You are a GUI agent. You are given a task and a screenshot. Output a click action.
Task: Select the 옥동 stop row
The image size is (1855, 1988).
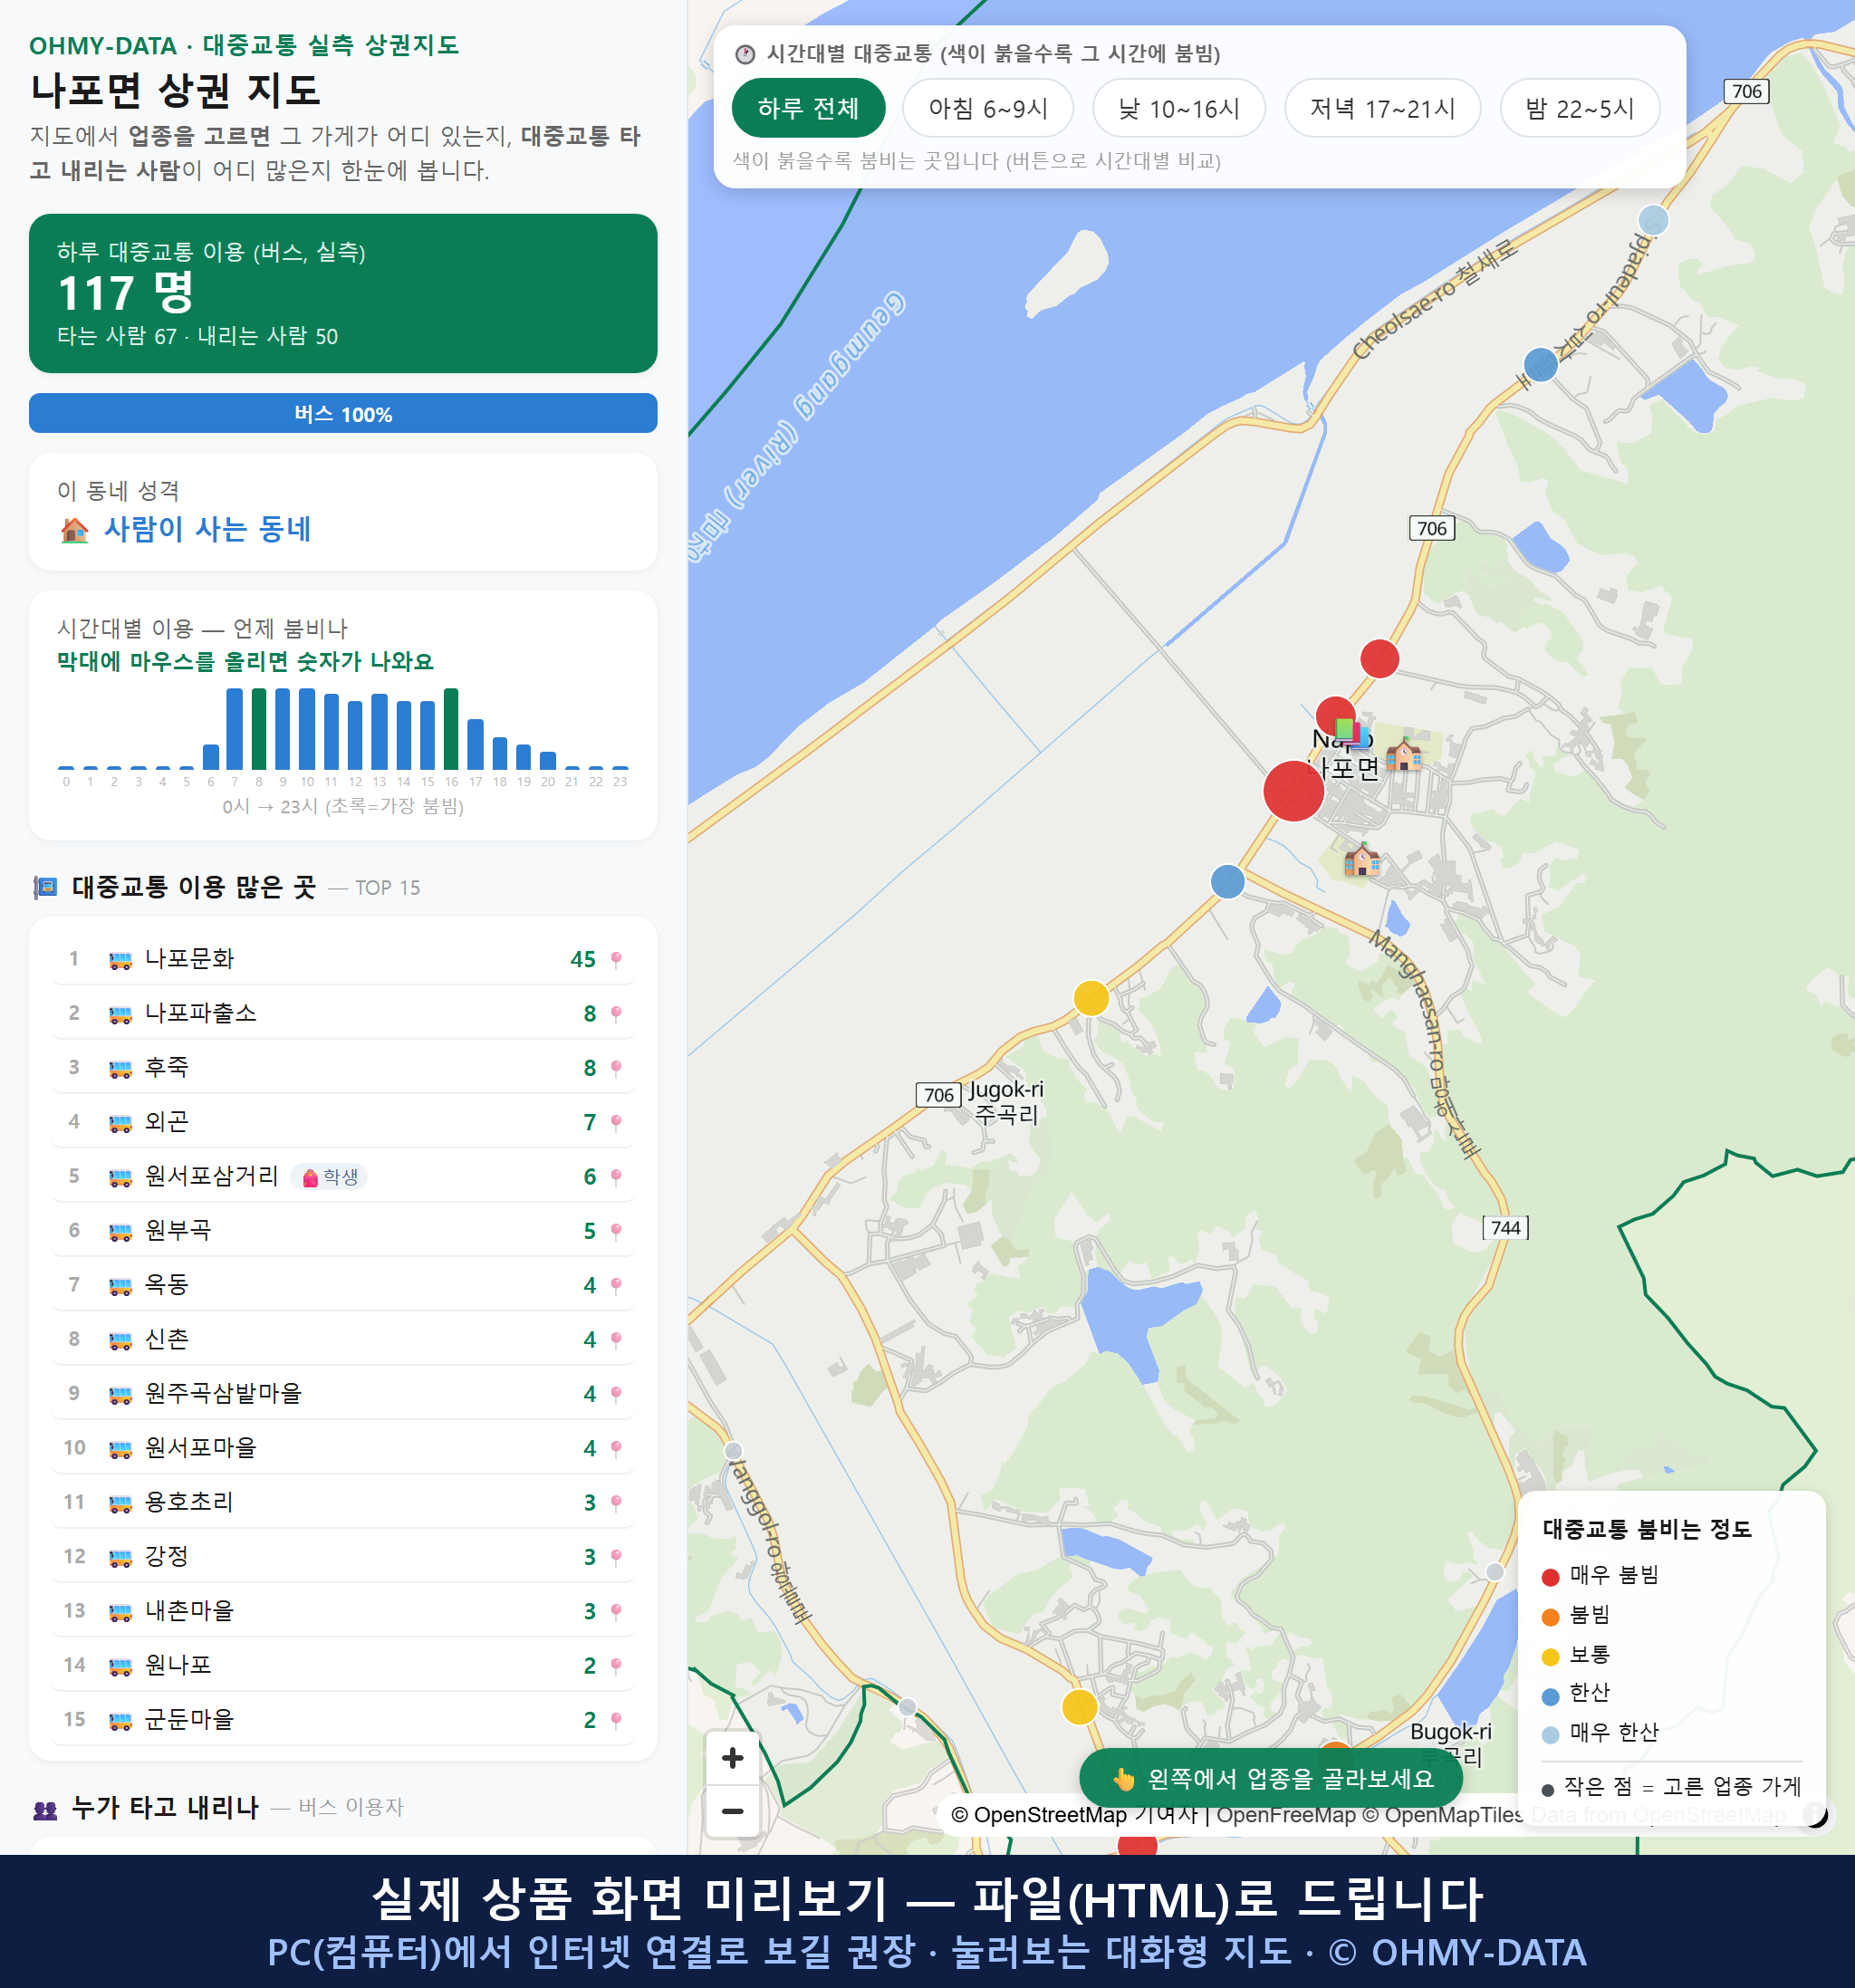[x=342, y=1285]
